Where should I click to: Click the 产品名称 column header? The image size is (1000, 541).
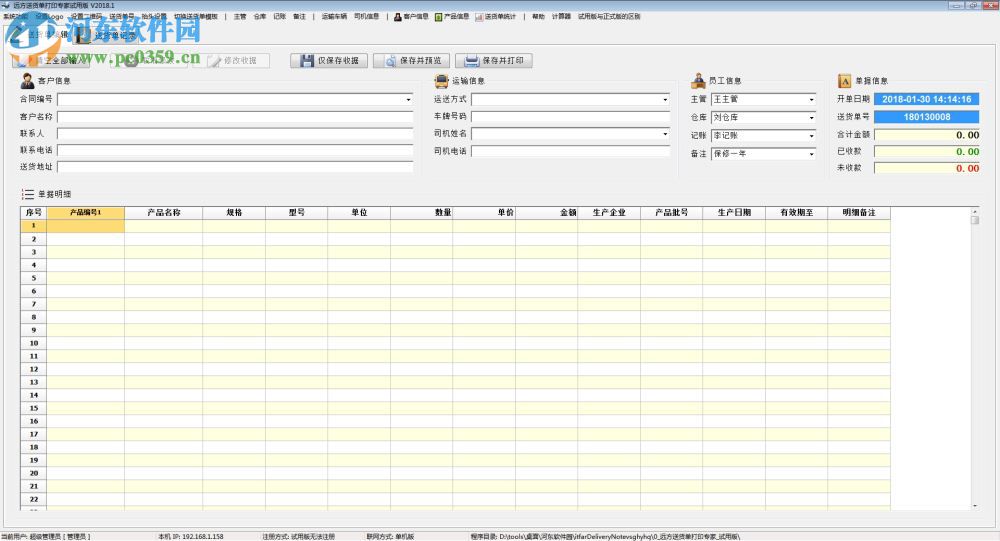(164, 212)
